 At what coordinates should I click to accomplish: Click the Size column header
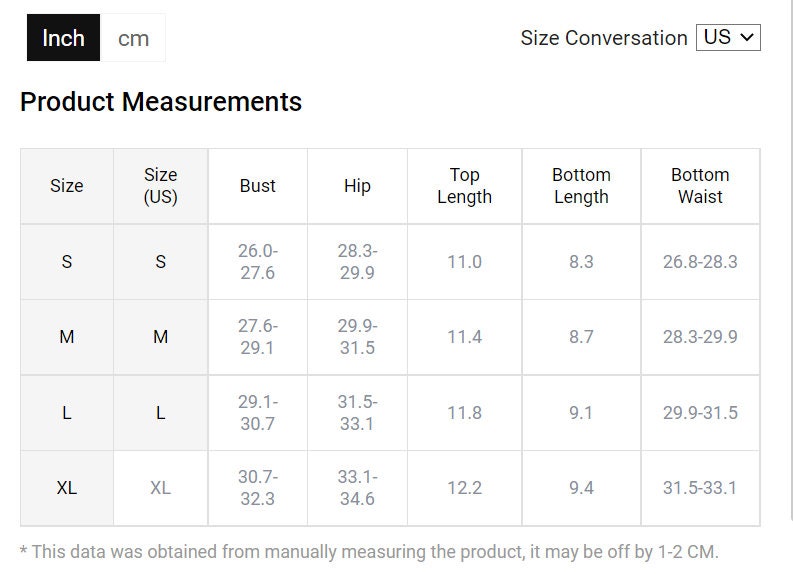pyautogui.click(x=67, y=186)
